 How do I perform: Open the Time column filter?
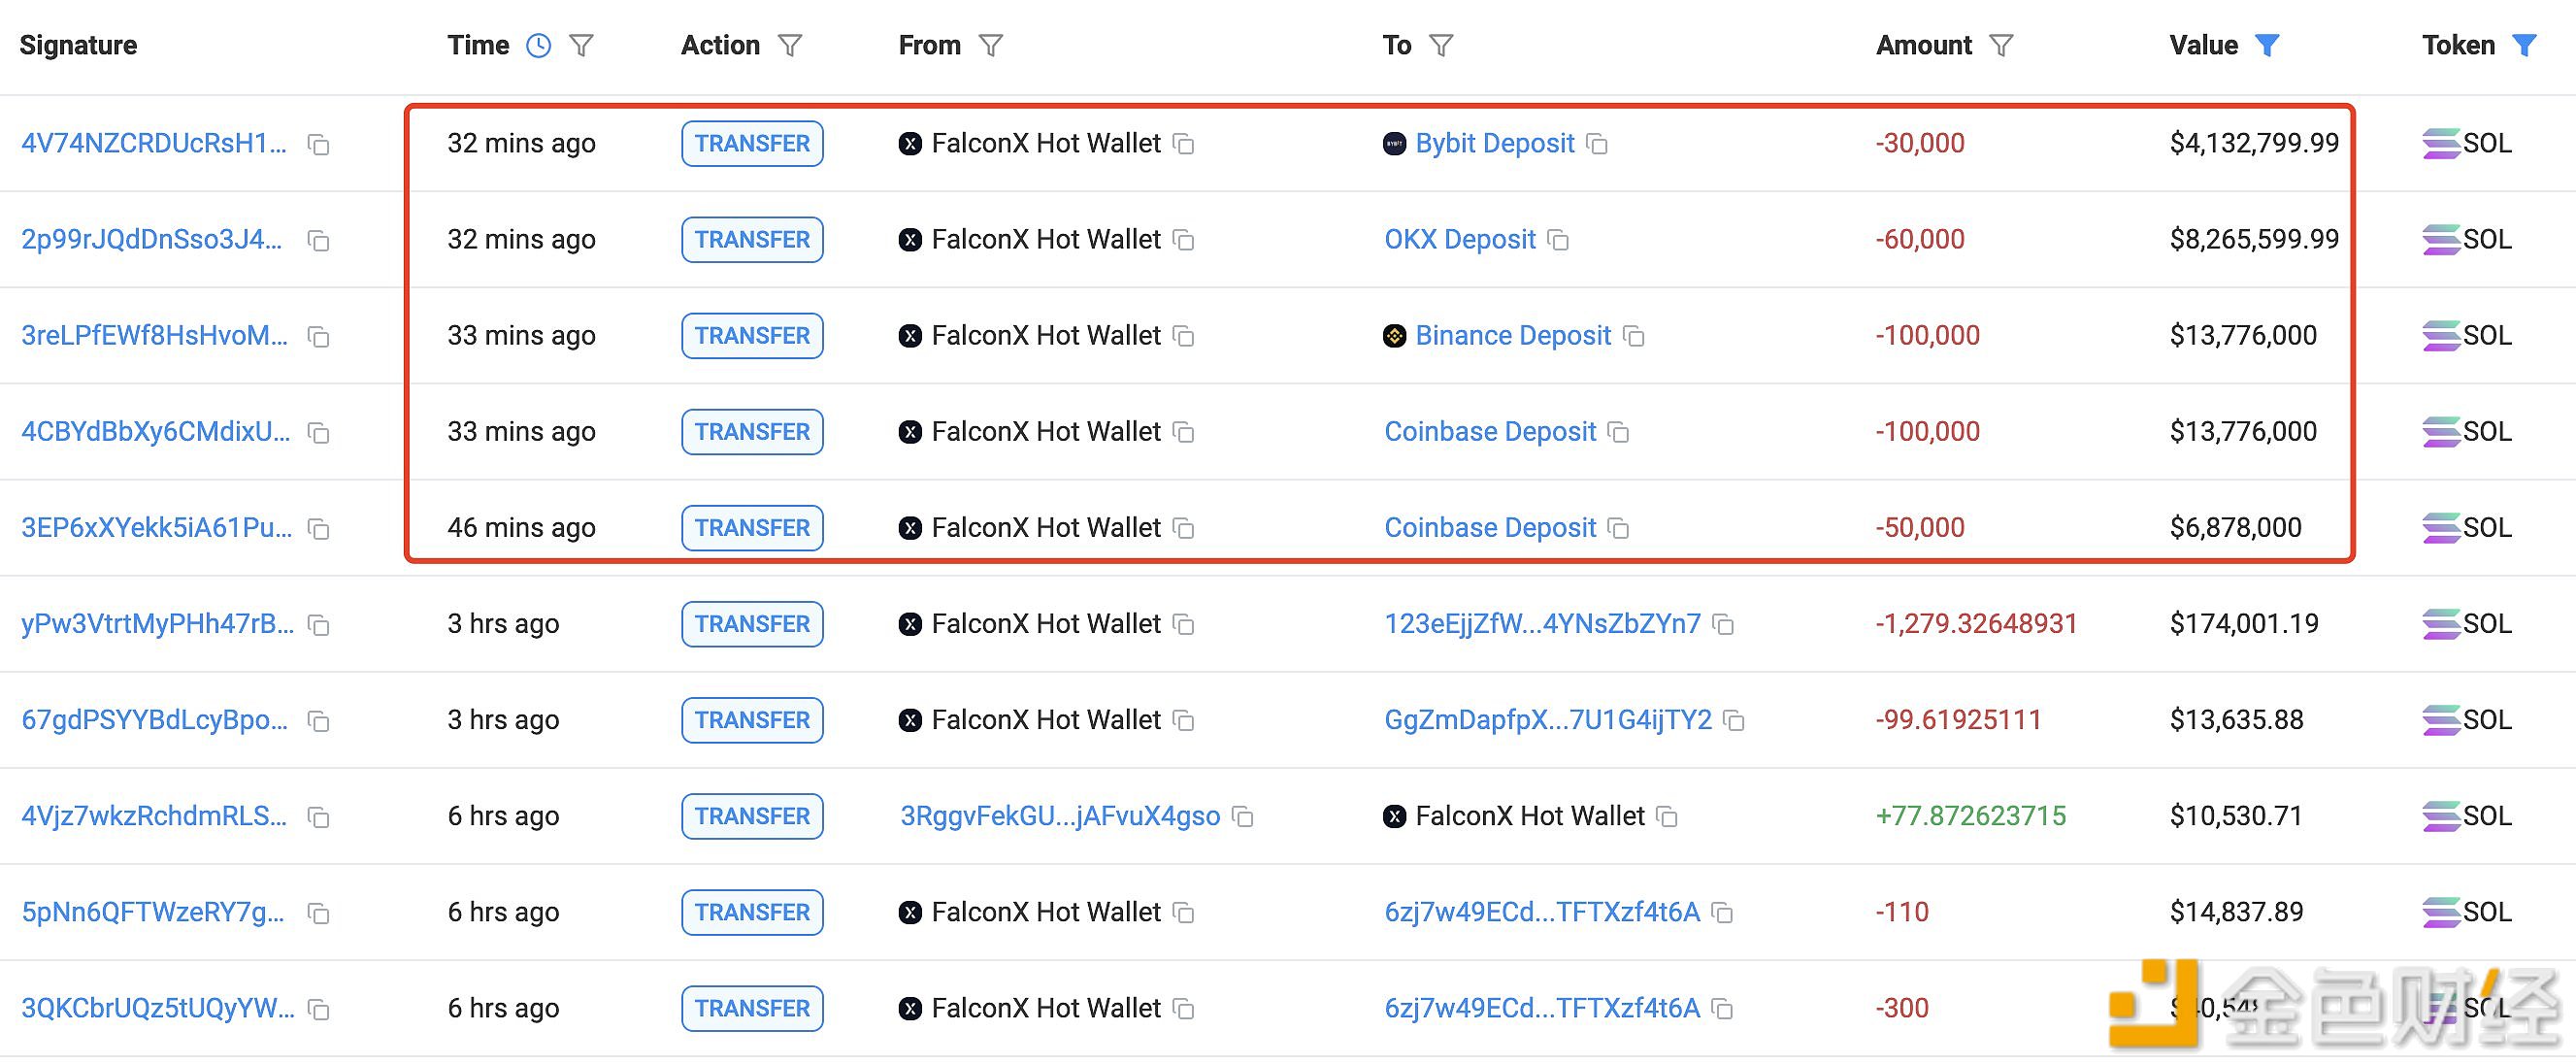(581, 46)
